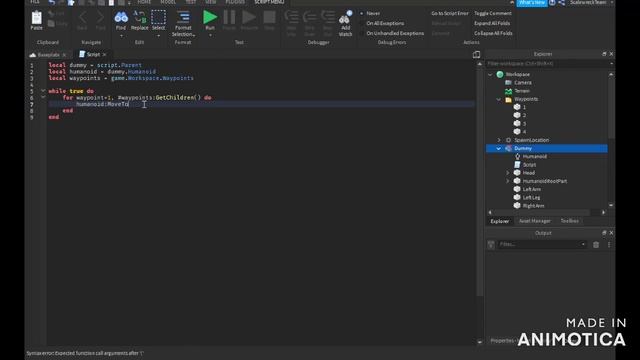Click the Explorer filter workspace field
This screenshot has width=640, height=360.
[x=547, y=64]
